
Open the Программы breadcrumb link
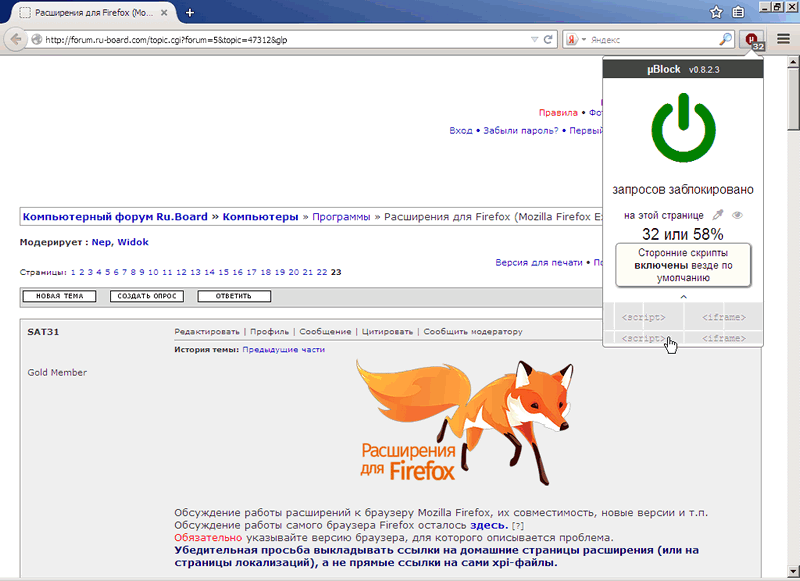341,217
